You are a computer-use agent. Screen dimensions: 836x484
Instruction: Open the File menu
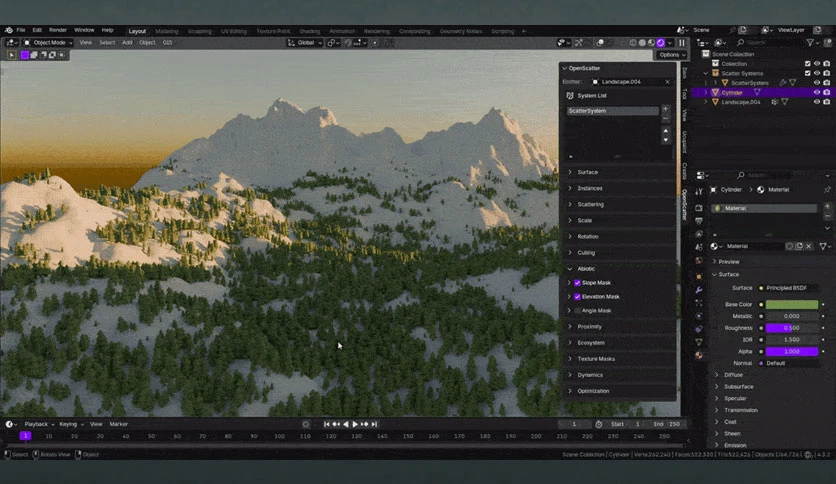click(21, 30)
